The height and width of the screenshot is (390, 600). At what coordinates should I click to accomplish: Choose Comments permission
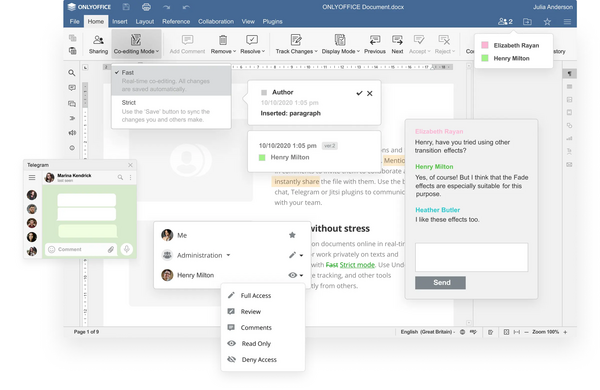263,328
